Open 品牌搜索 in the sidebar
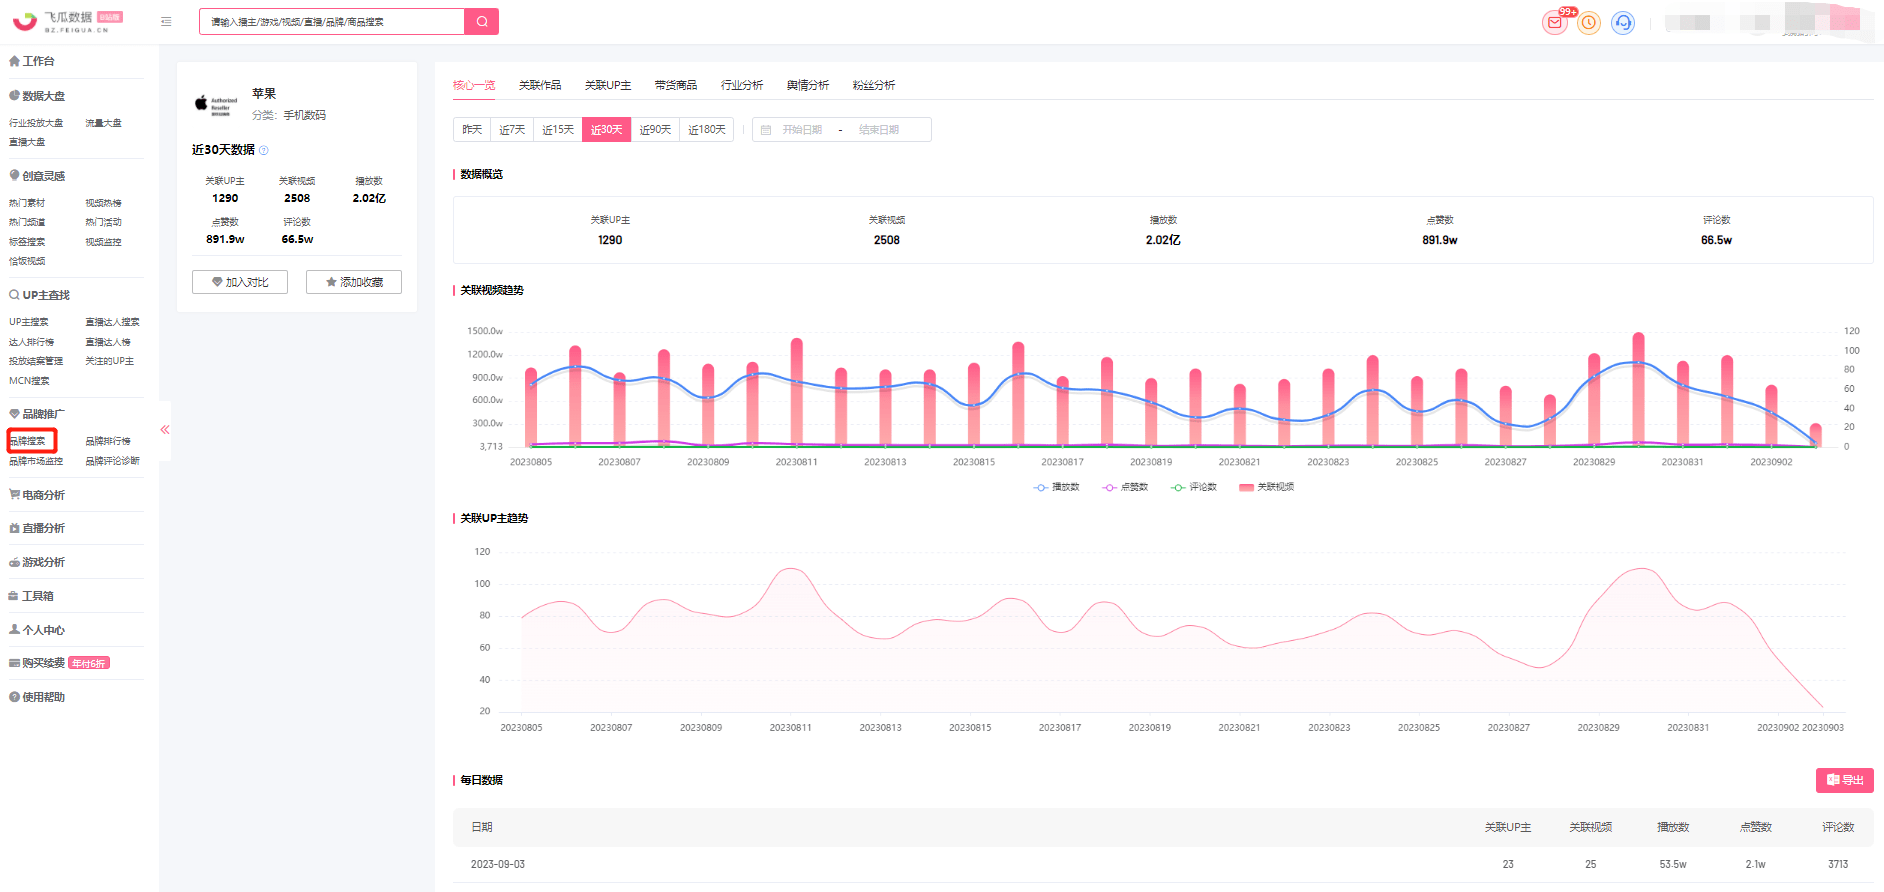Screen dimensions: 1884x892 click(28, 441)
